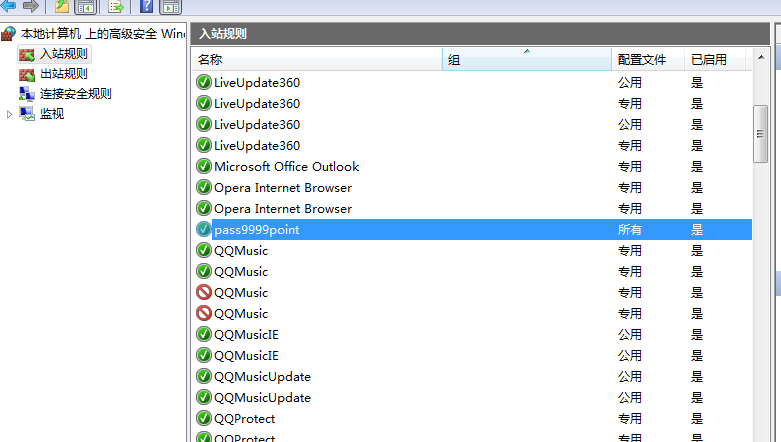781x442 pixels.
Task: Click the green check icon beside Microsoft Office Outlook
Action: pyautogui.click(x=204, y=166)
